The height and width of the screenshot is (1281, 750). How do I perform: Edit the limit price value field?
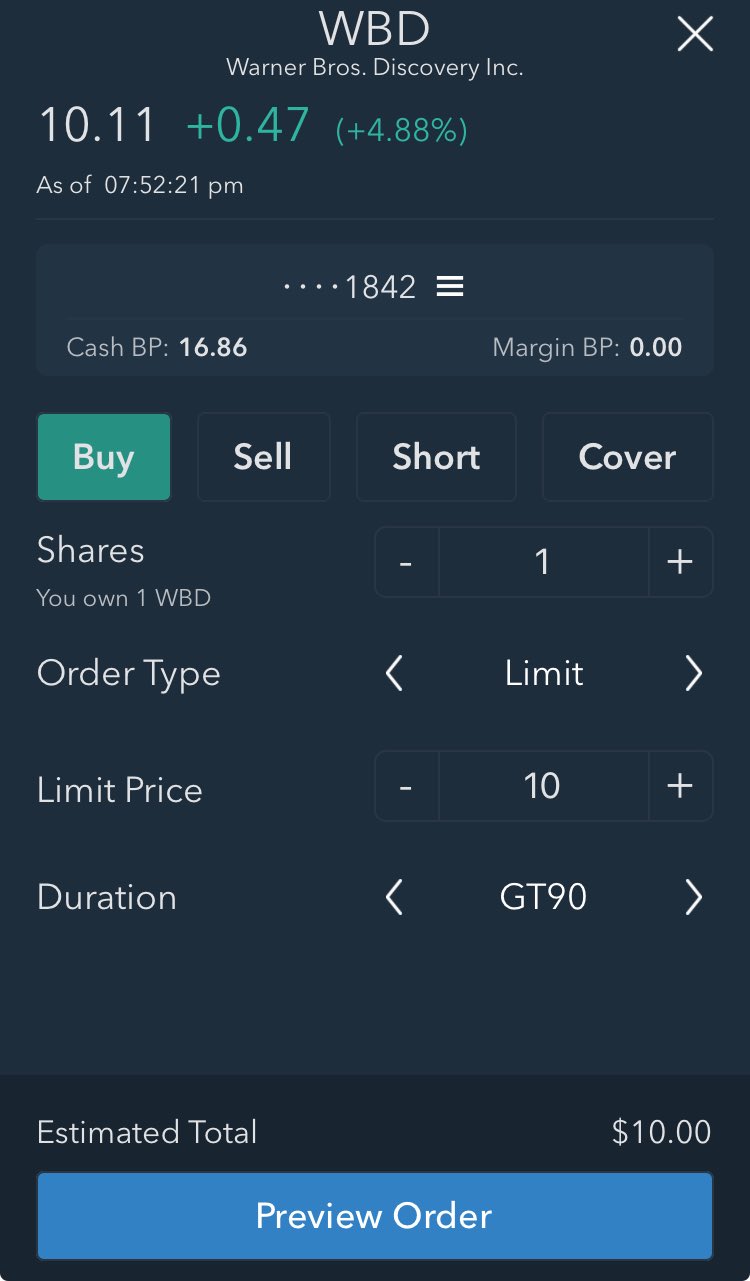pyautogui.click(x=543, y=786)
